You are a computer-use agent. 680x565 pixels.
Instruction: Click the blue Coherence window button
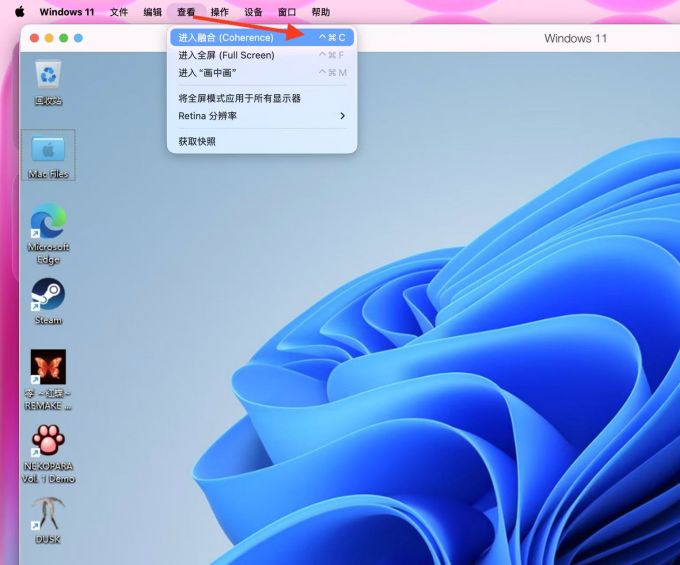point(78,38)
